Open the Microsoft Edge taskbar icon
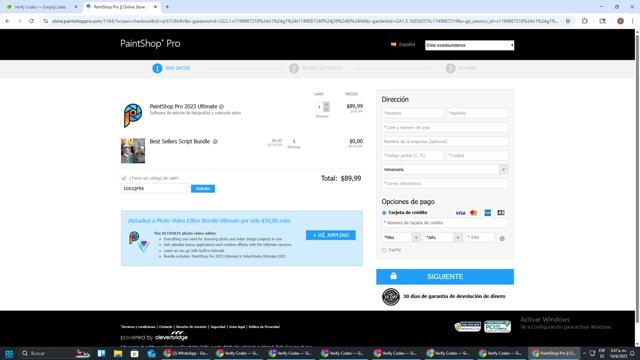640x360 pixels. [151, 353]
